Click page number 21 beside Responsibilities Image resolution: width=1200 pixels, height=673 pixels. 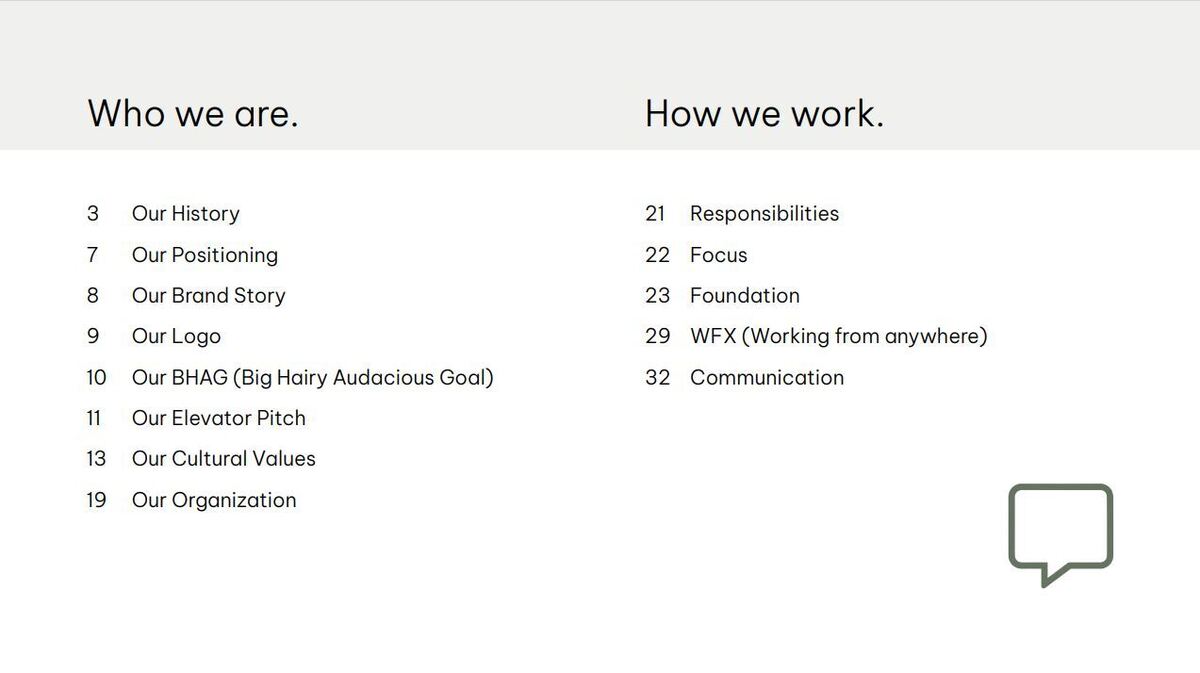[x=655, y=214]
